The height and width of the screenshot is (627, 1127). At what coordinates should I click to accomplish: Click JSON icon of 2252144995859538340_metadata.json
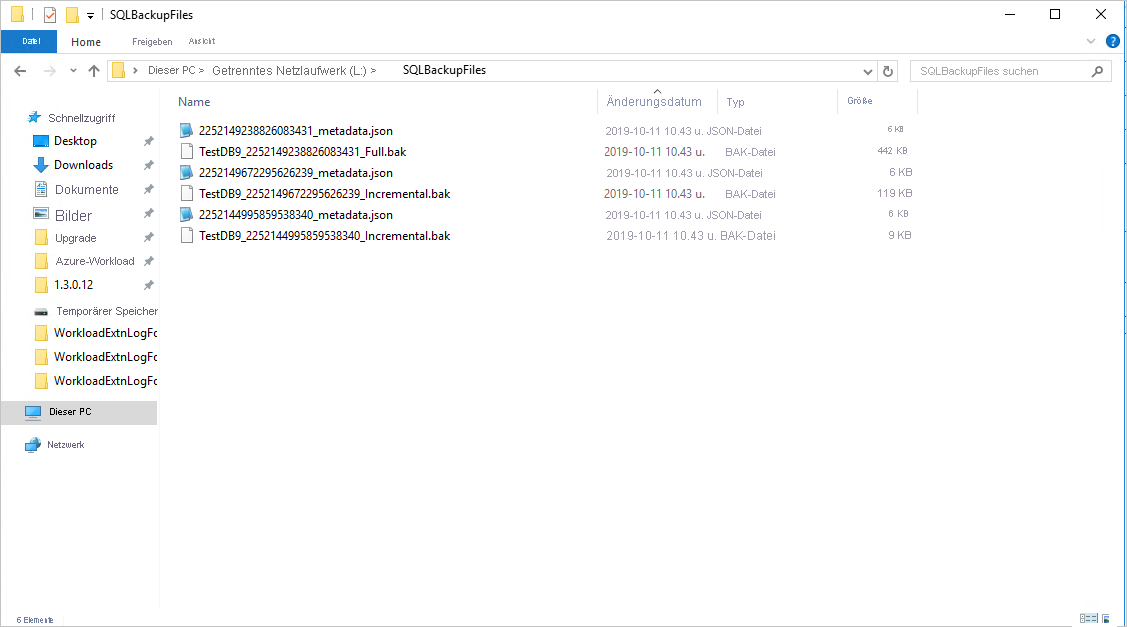point(186,214)
